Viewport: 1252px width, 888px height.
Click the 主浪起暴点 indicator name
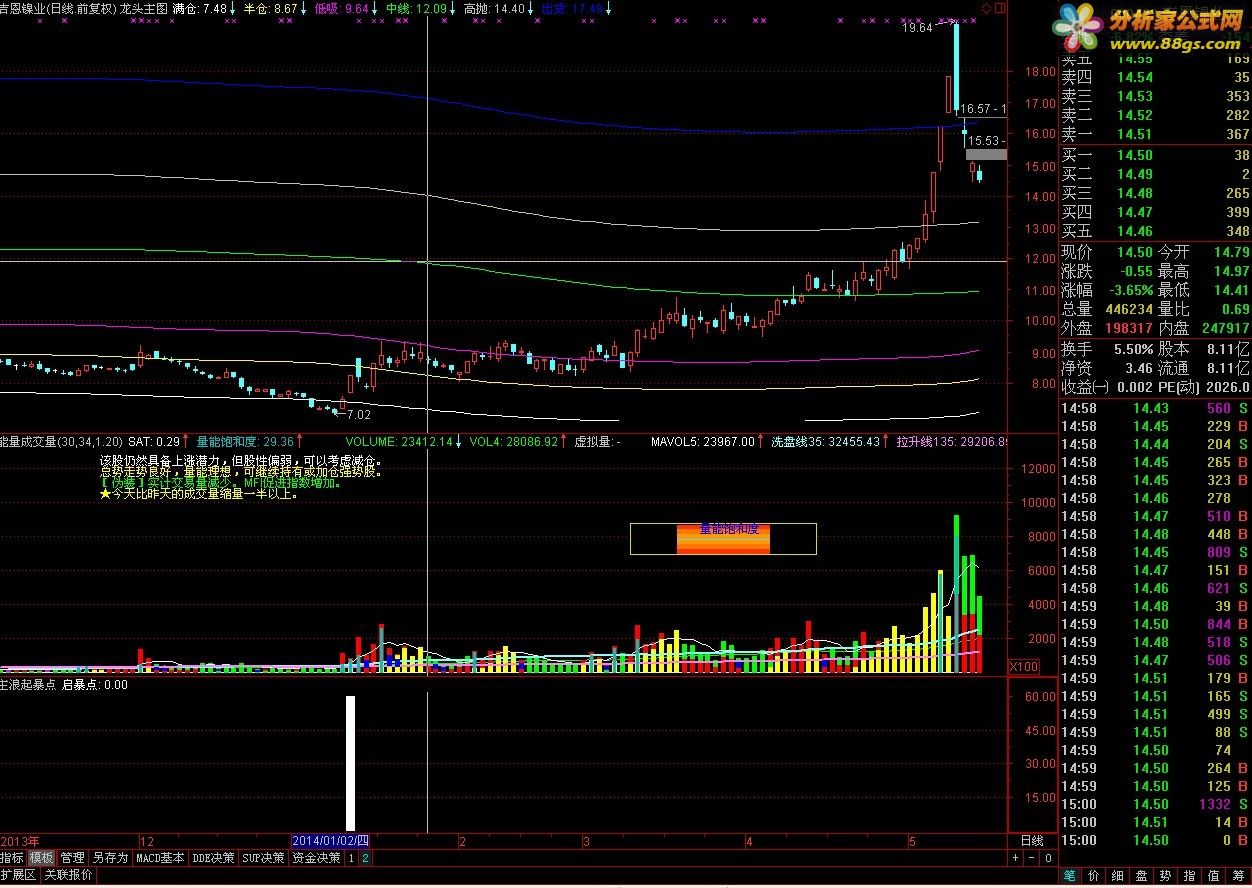tap(28, 685)
